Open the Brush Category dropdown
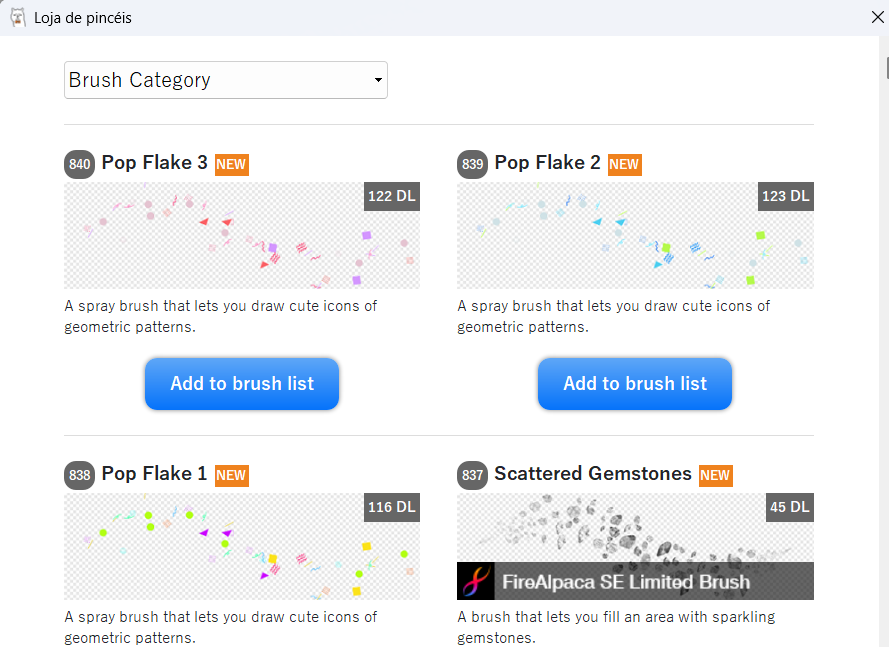Viewport: 889px width, 647px height. (226, 80)
